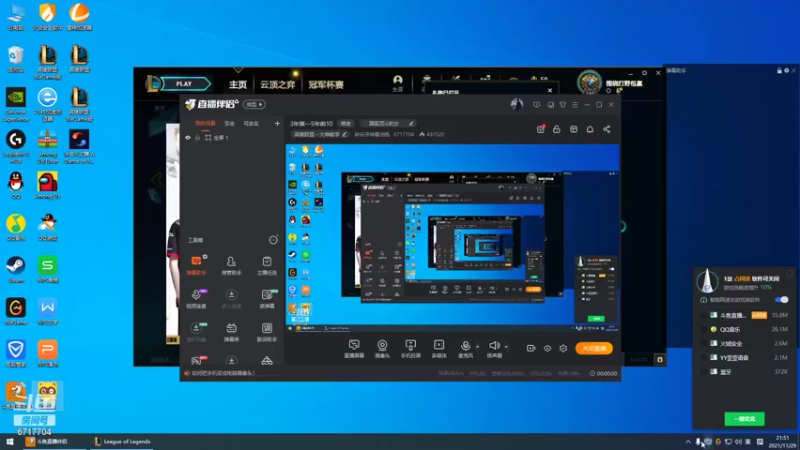800x450 pixels.
Task: Toggle the smart acceleration switch in the optimizer panel
Action: pyautogui.click(x=782, y=299)
